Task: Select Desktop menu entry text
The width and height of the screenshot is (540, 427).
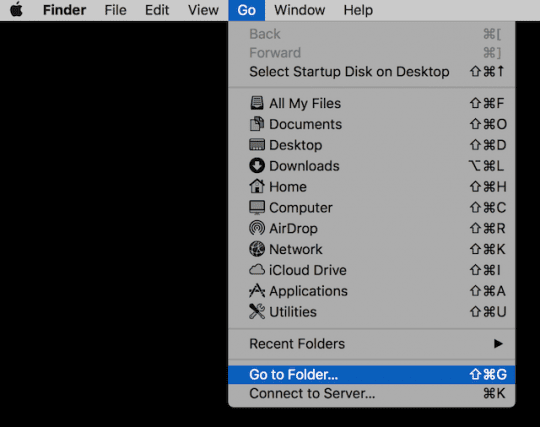Action: [x=295, y=145]
